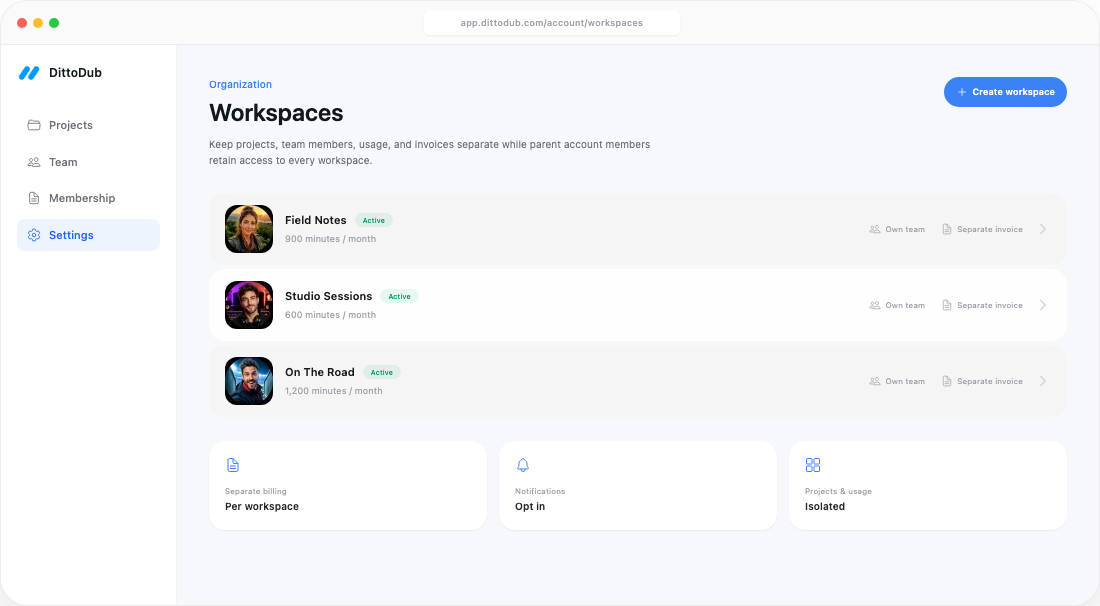Screen dimensions: 1100x606
Task: Click the Settings gear icon in sidebar
Action: [x=34, y=235]
